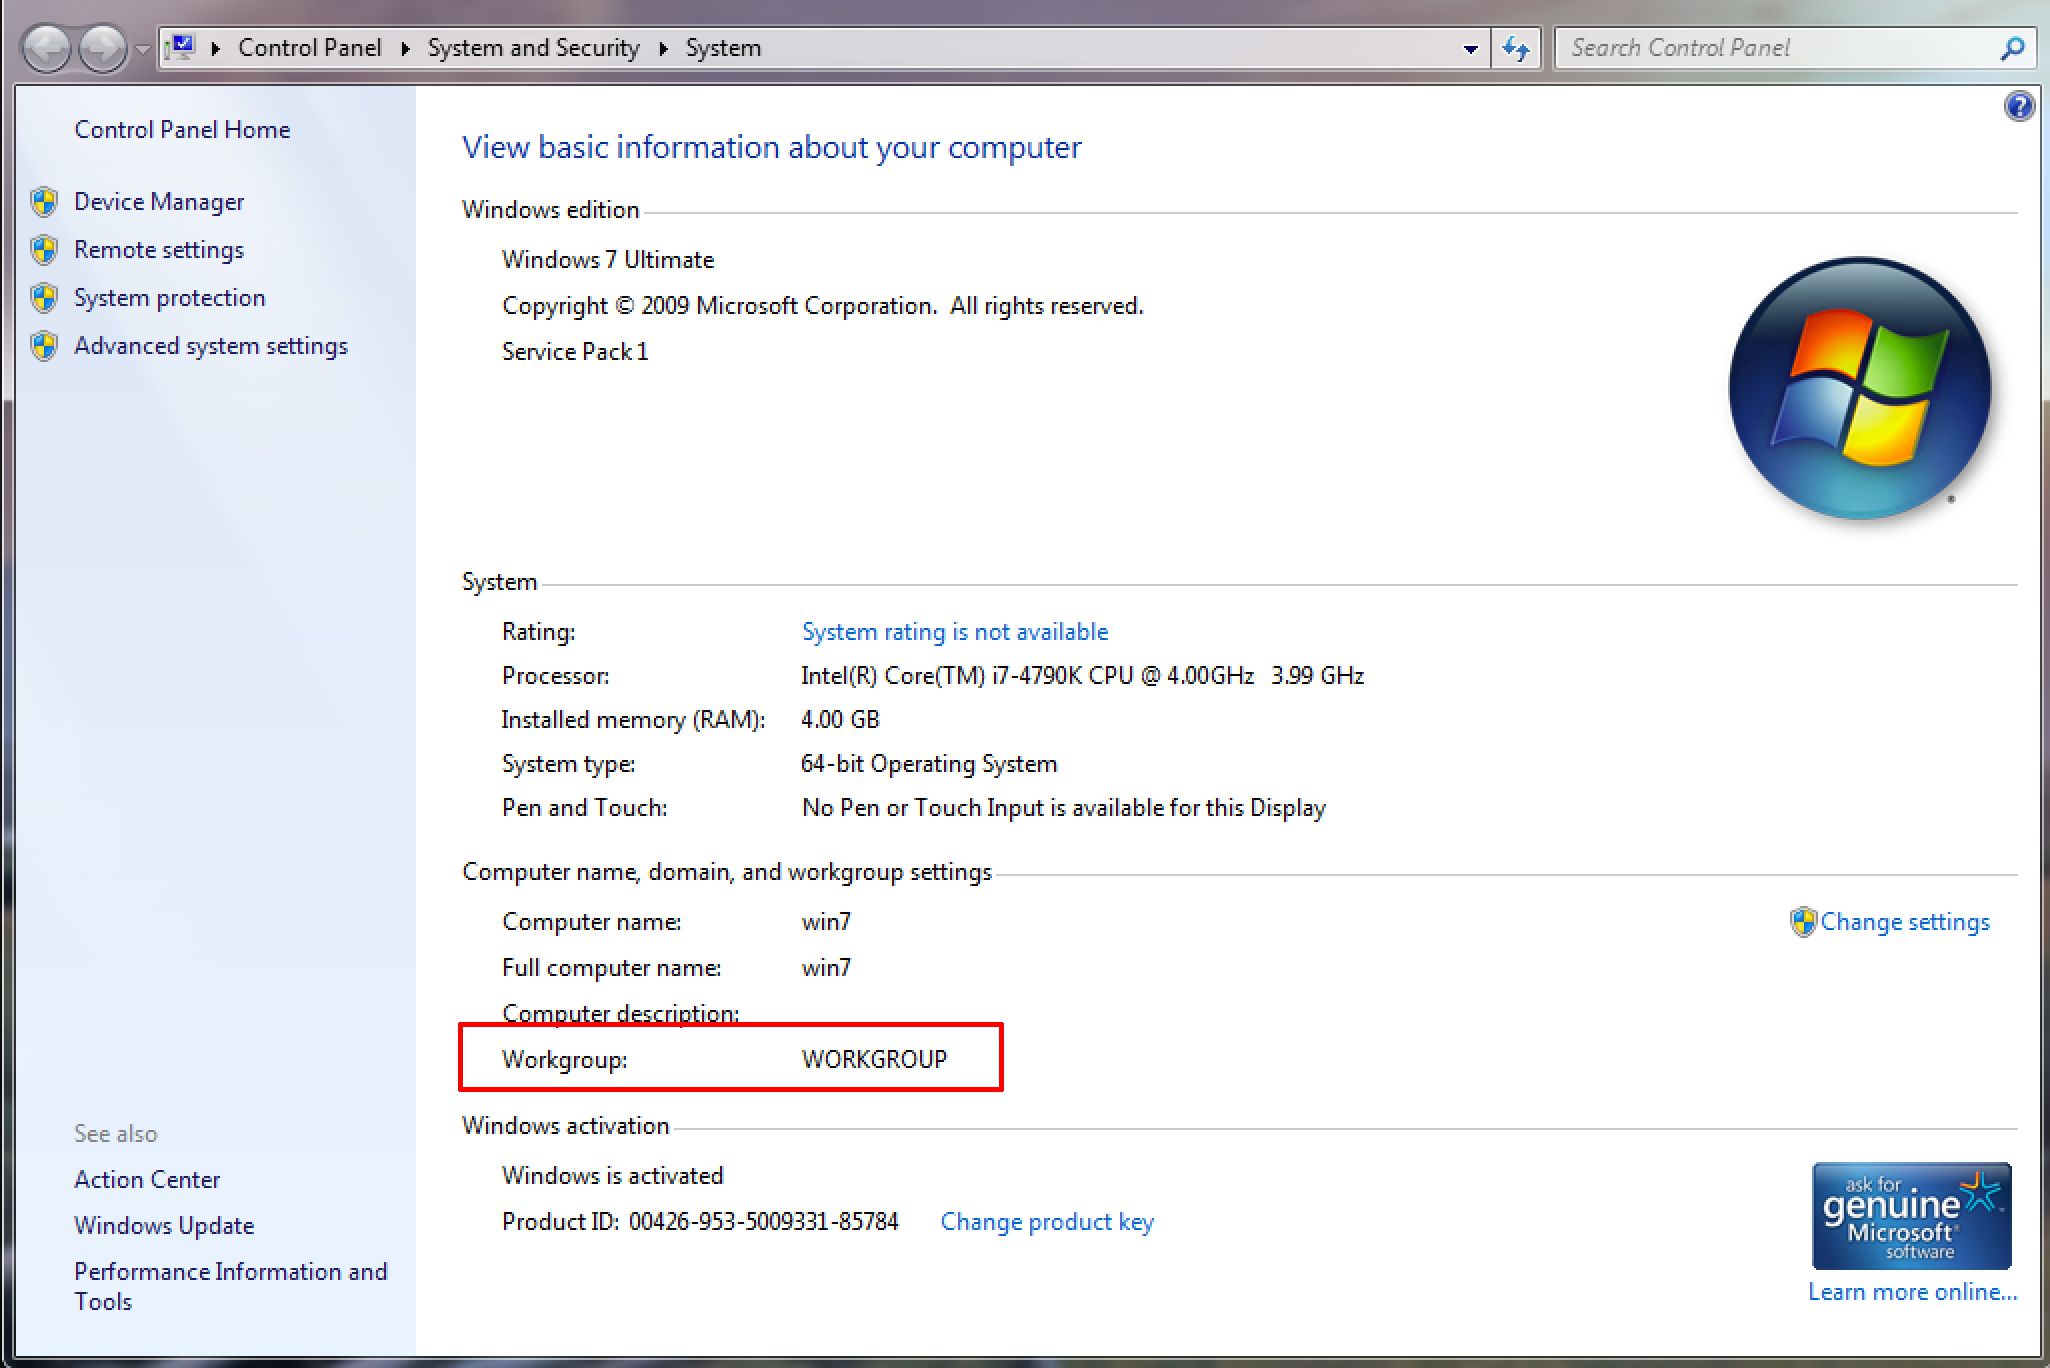Screen dimensions: 2050x1368
Task: Click the genuine Microsoft software badge
Action: coord(1911,1215)
